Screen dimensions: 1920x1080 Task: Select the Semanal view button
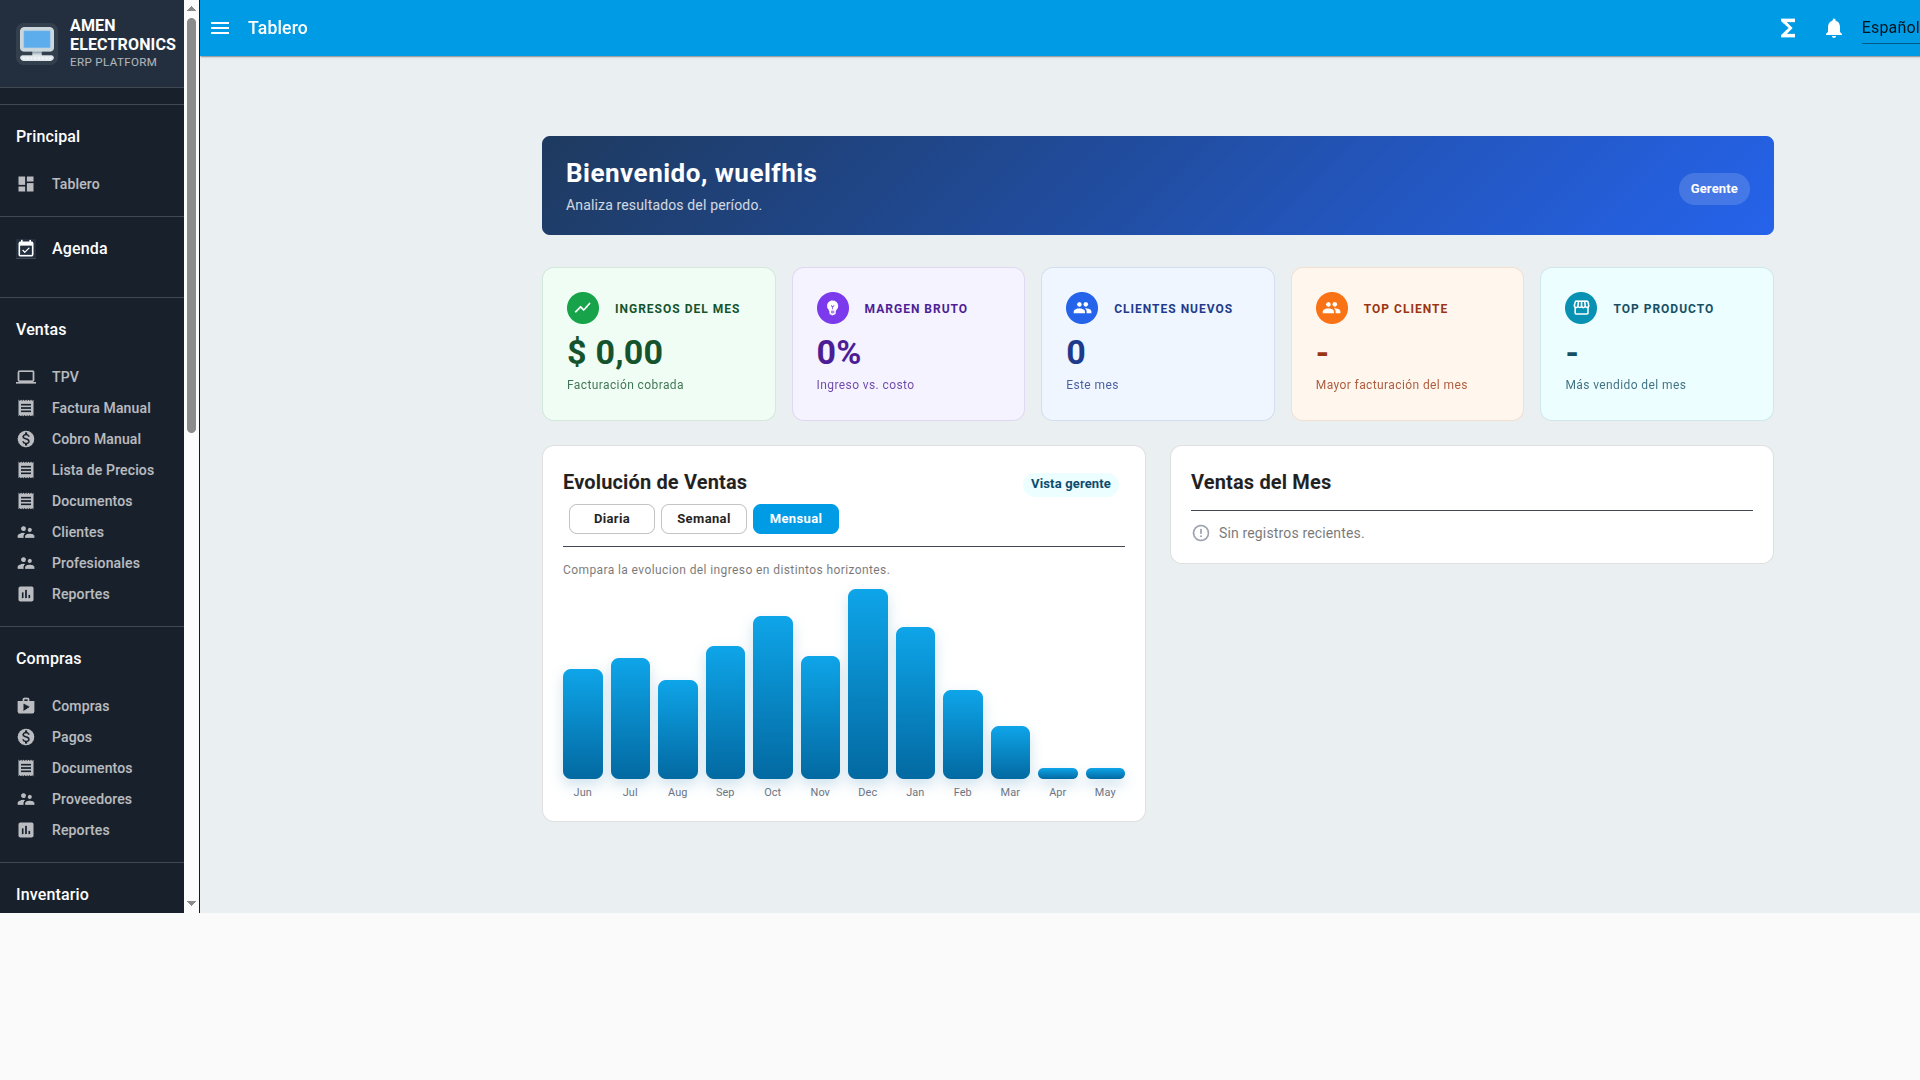click(x=703, y=519)
